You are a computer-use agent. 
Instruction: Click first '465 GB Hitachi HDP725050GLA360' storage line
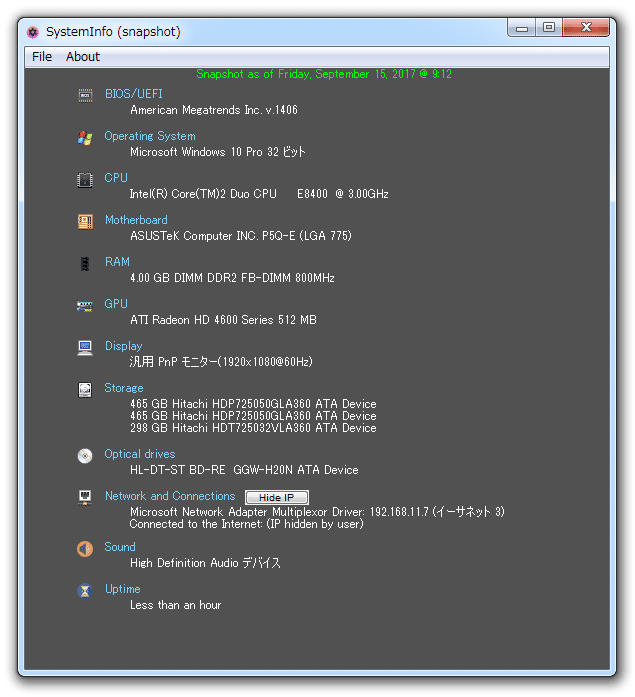(253, 404)
